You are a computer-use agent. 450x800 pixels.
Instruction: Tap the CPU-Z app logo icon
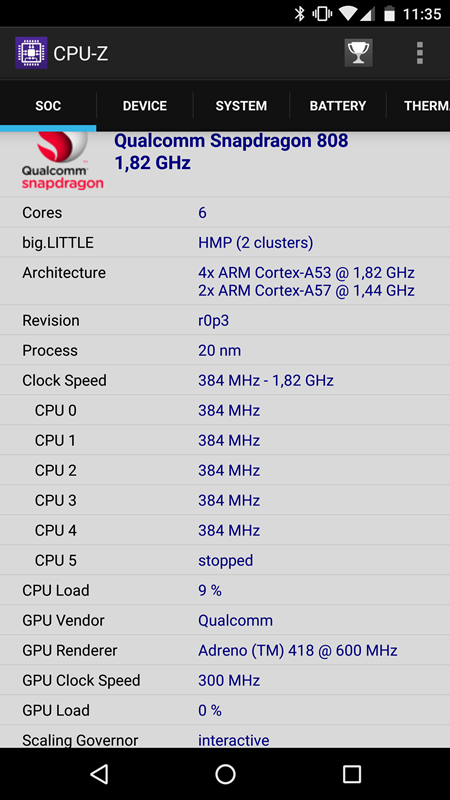click(x=31, y=53)
